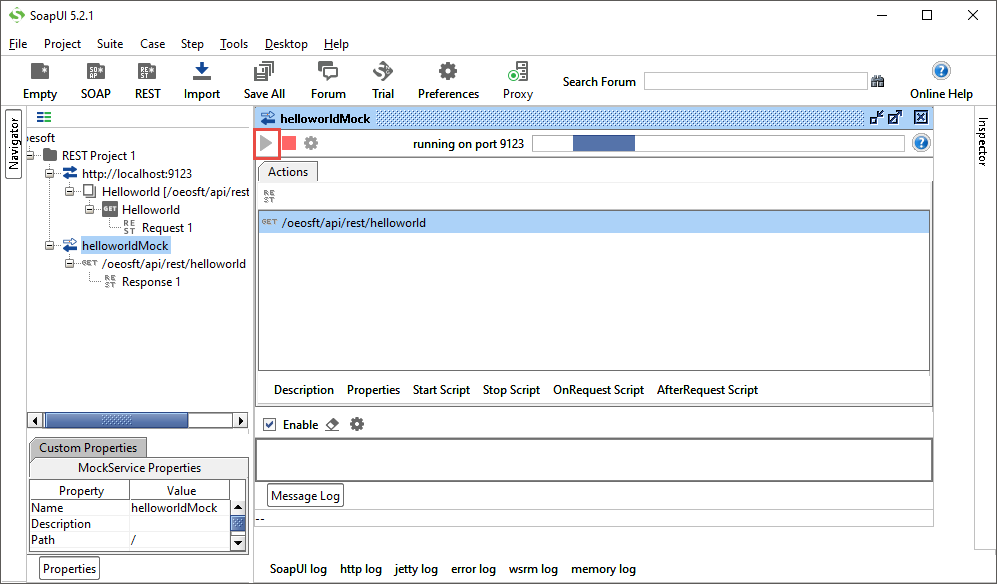Open the Properties tab of mock editor
Viewport: 997px width, 584px height.
point(373,390)
